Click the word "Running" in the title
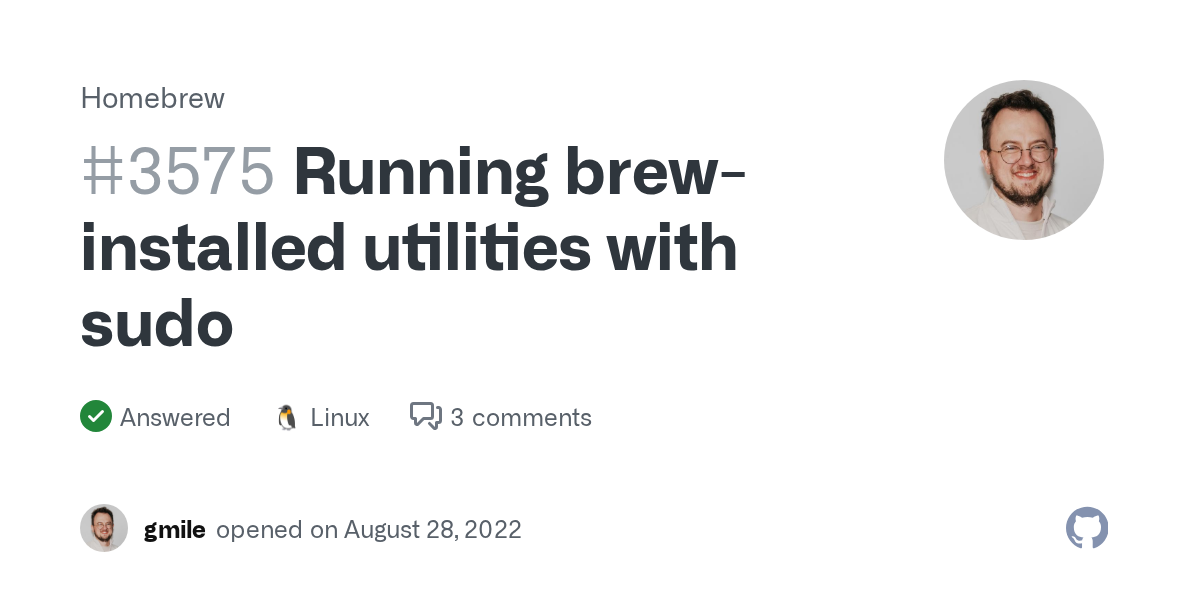The height and width of the screenshot is (600, 1200). coord(420,171)
